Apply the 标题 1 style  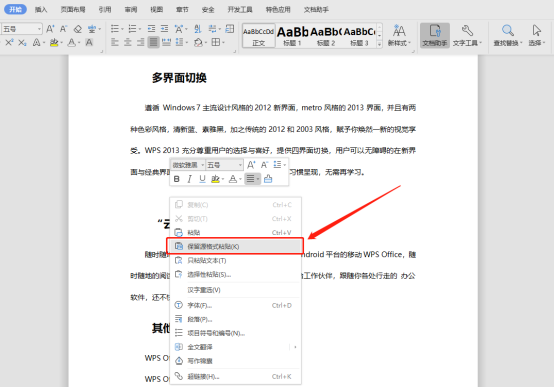[292, 36]
